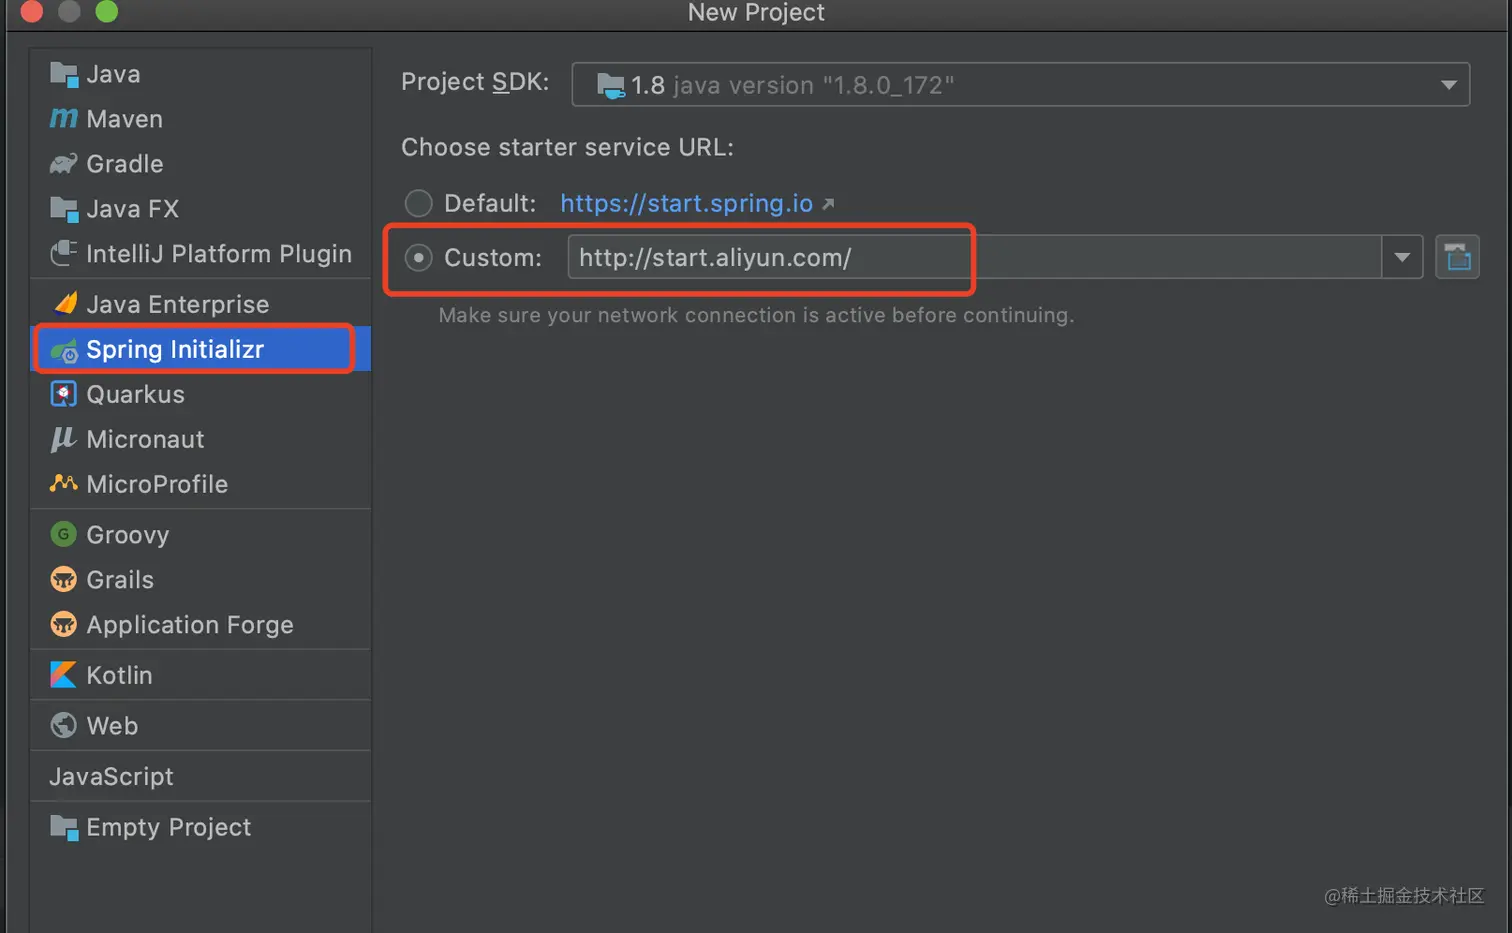Select Application Forge project type
Screen dimensions: 1512x933
pos(189,625)
